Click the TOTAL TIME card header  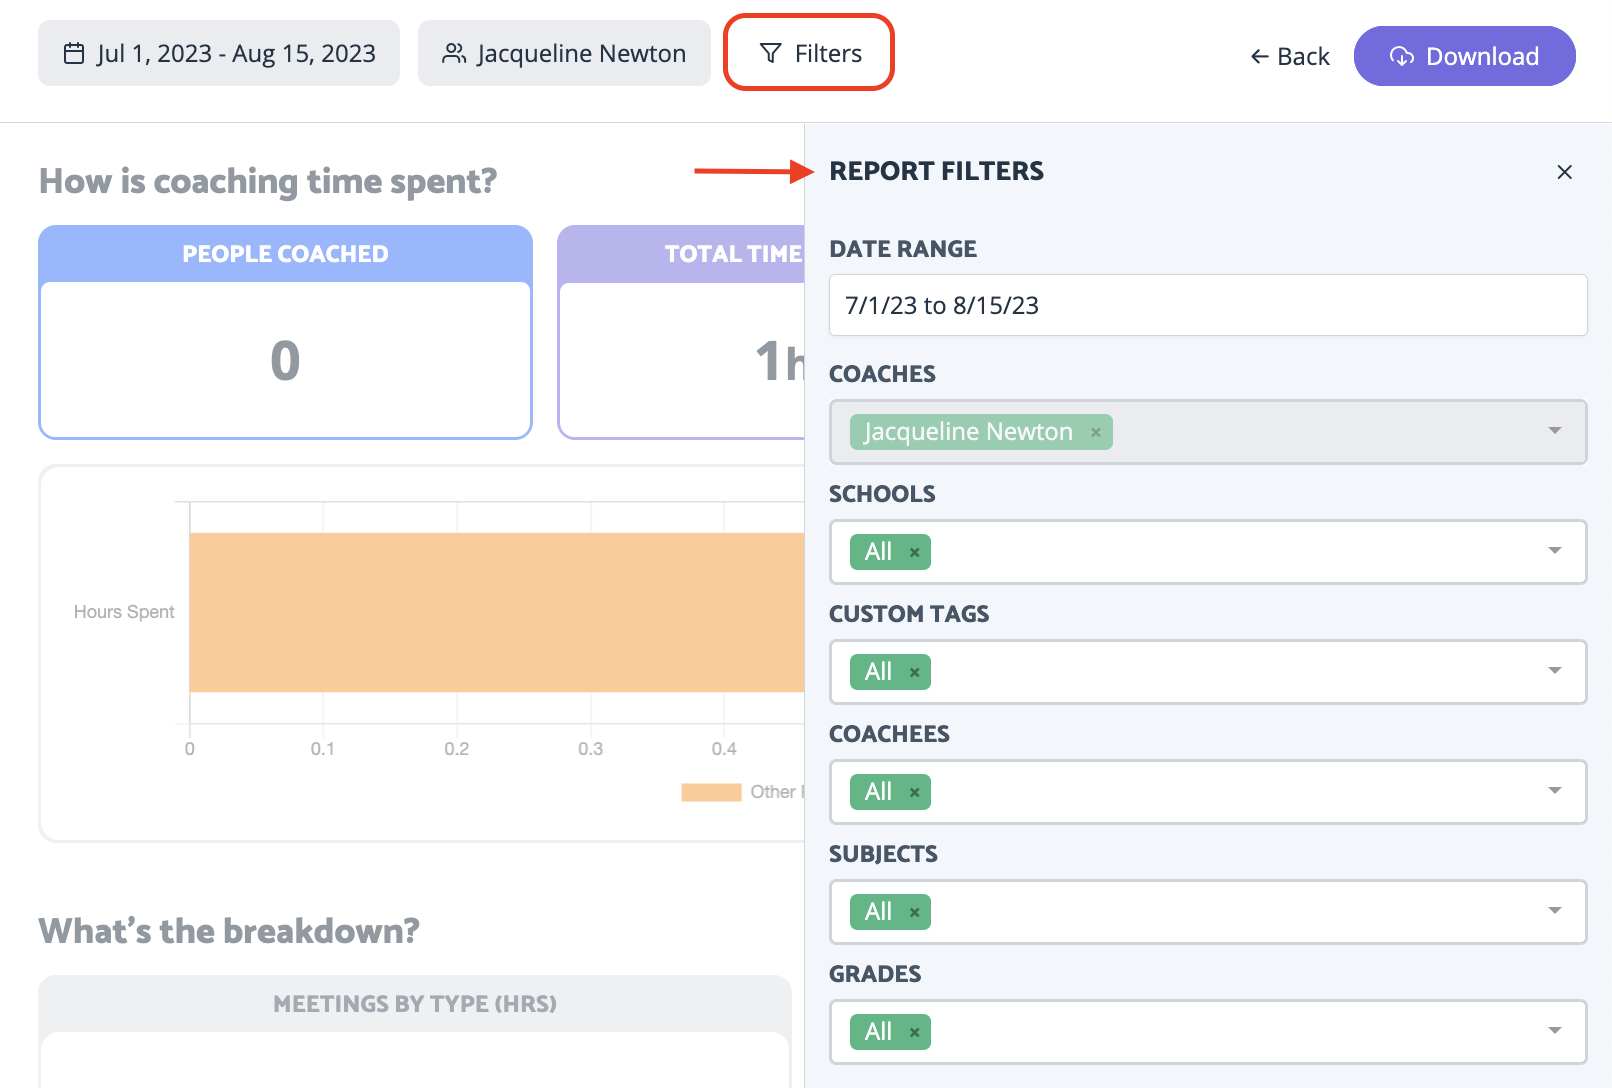(682, 254)
